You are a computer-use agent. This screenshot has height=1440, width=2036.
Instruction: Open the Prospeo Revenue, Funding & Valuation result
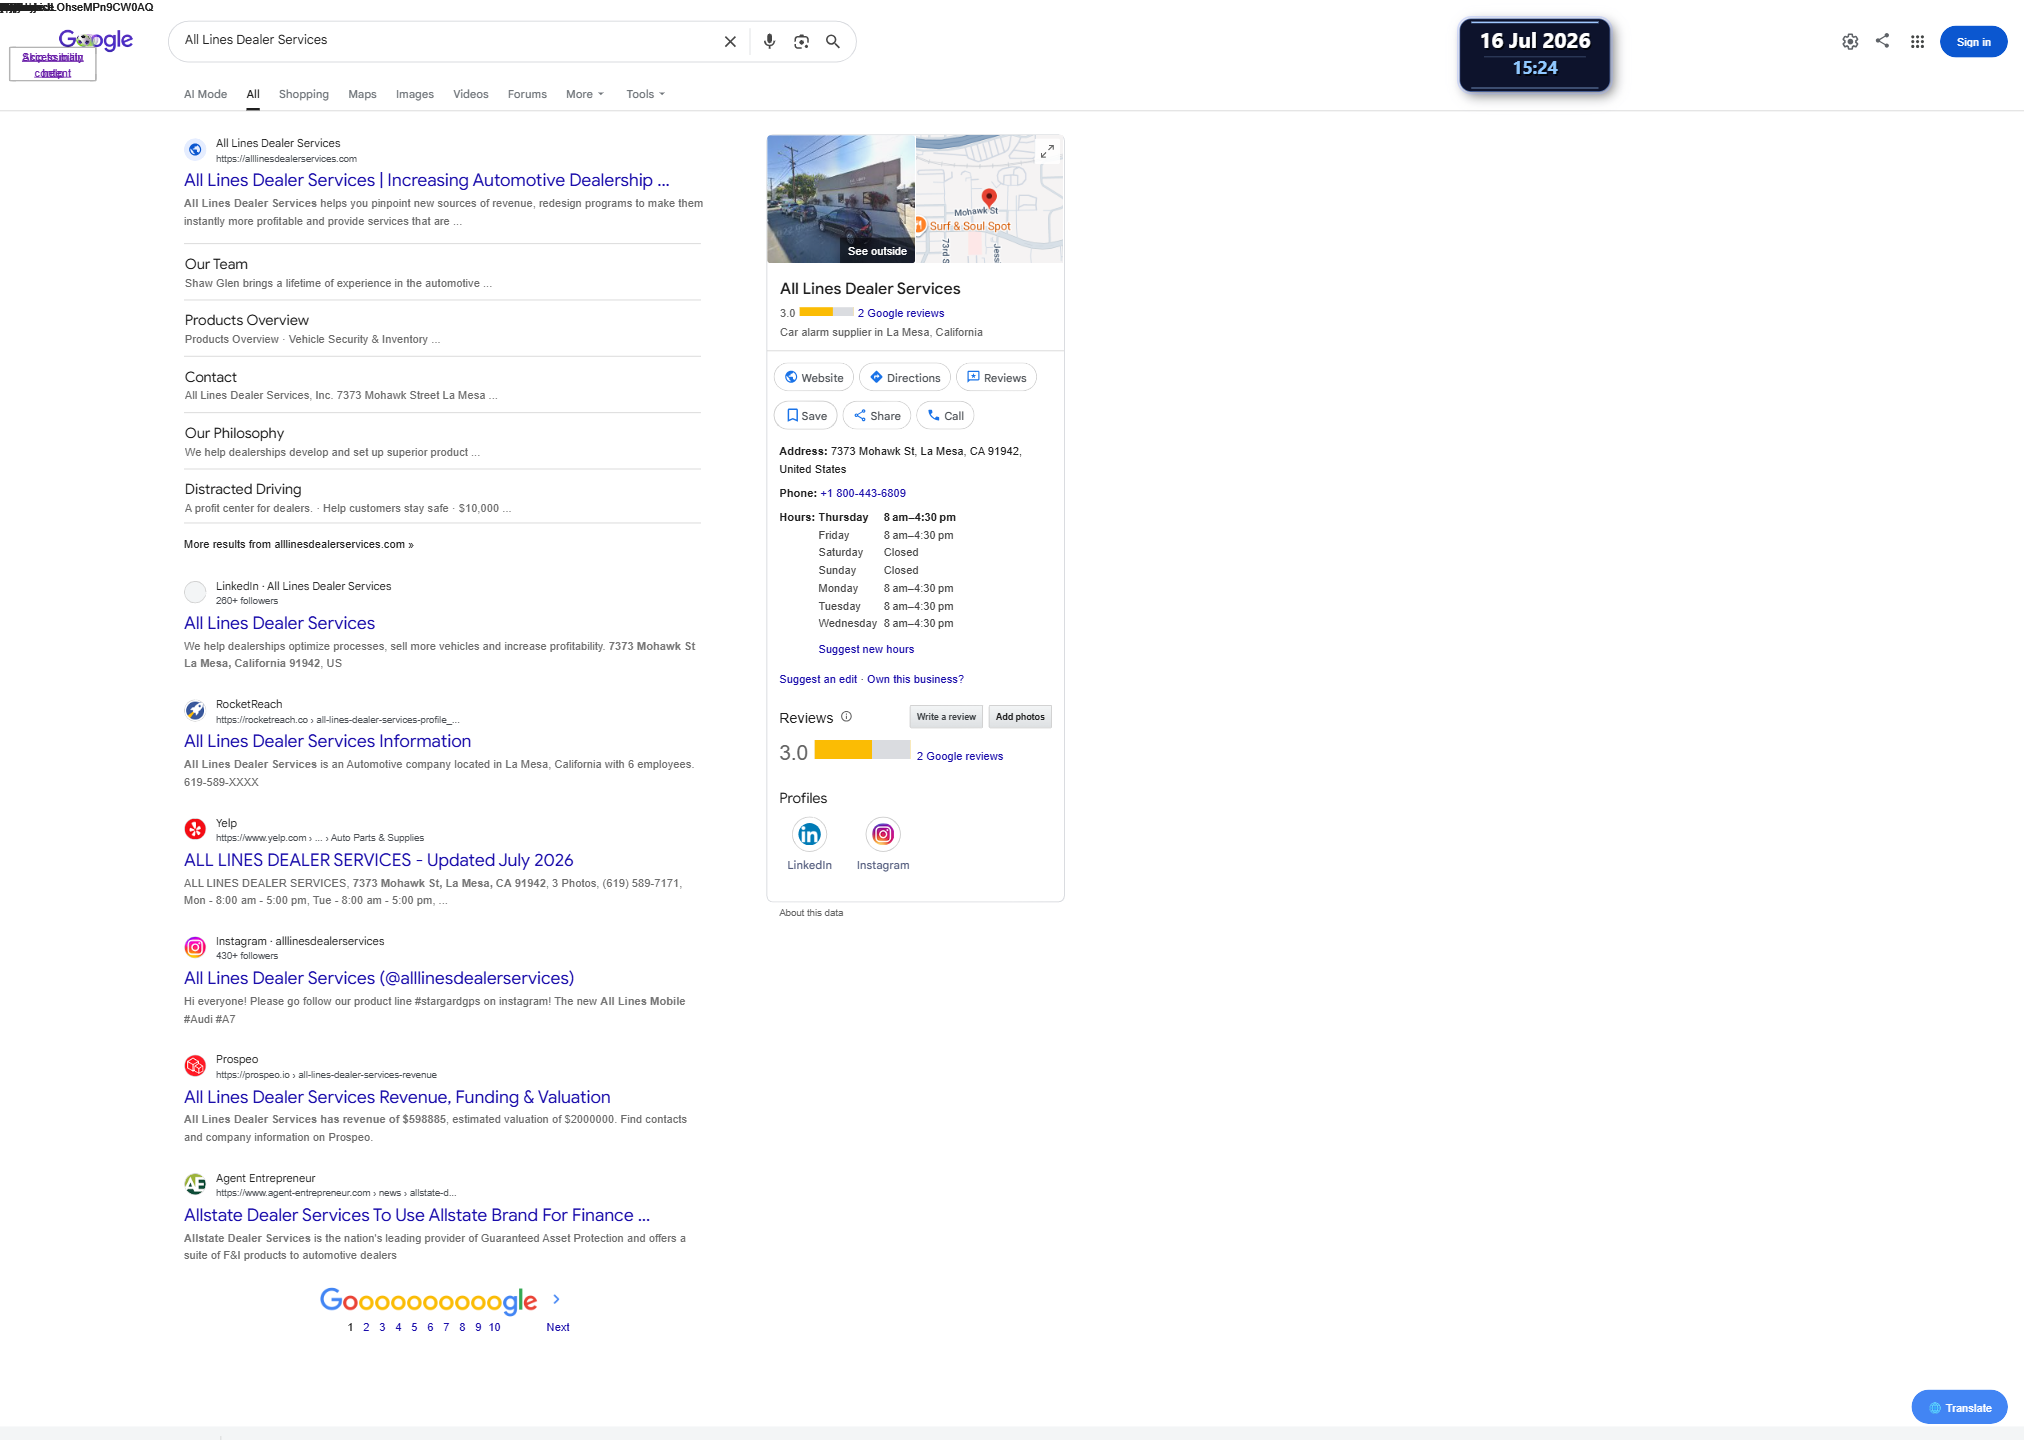point(397,1097)
